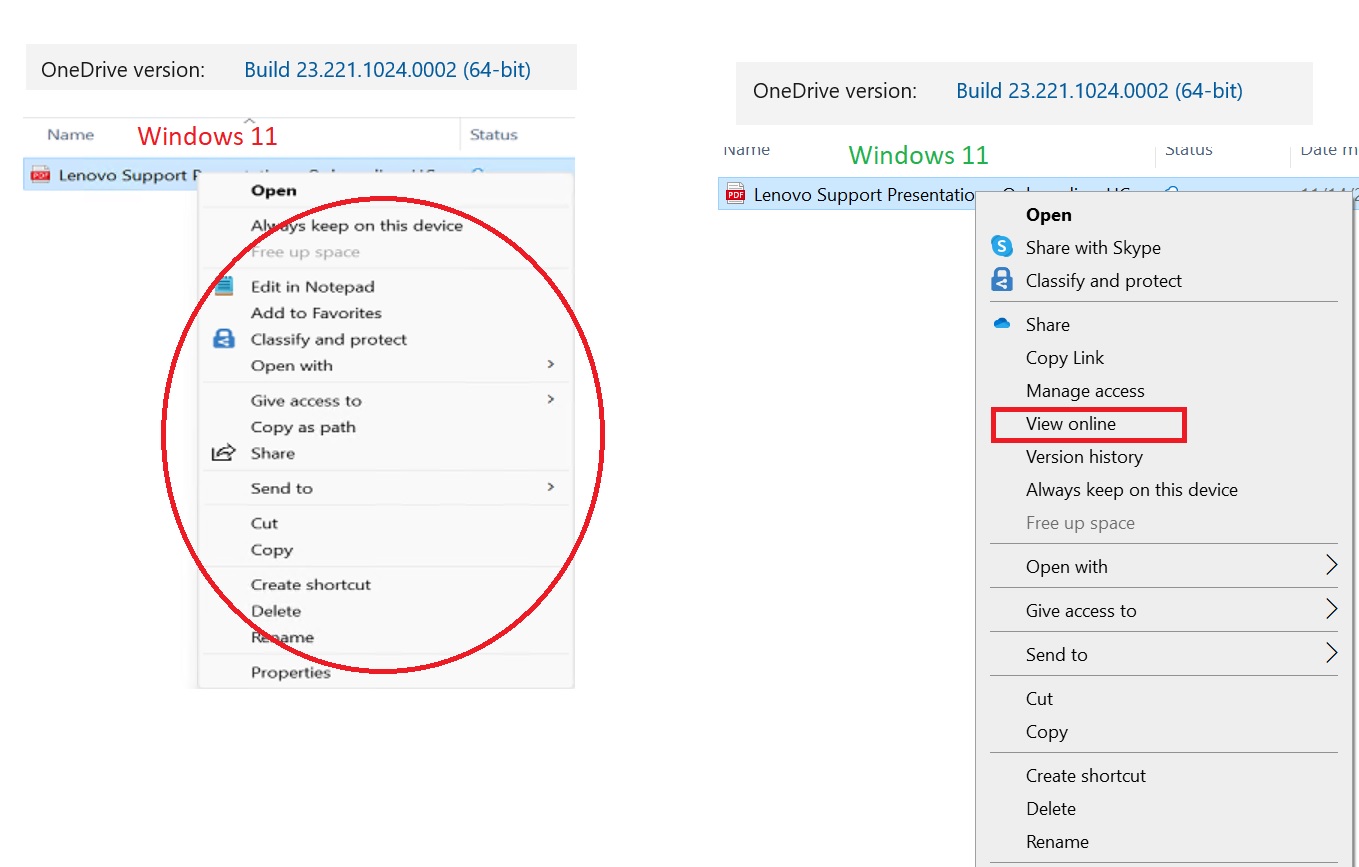Image resolution: width=1359 pixels, height=867 pixels.
Task: Click the Notepad icon beside Edit in Notepad
Action: coord(224,286)
